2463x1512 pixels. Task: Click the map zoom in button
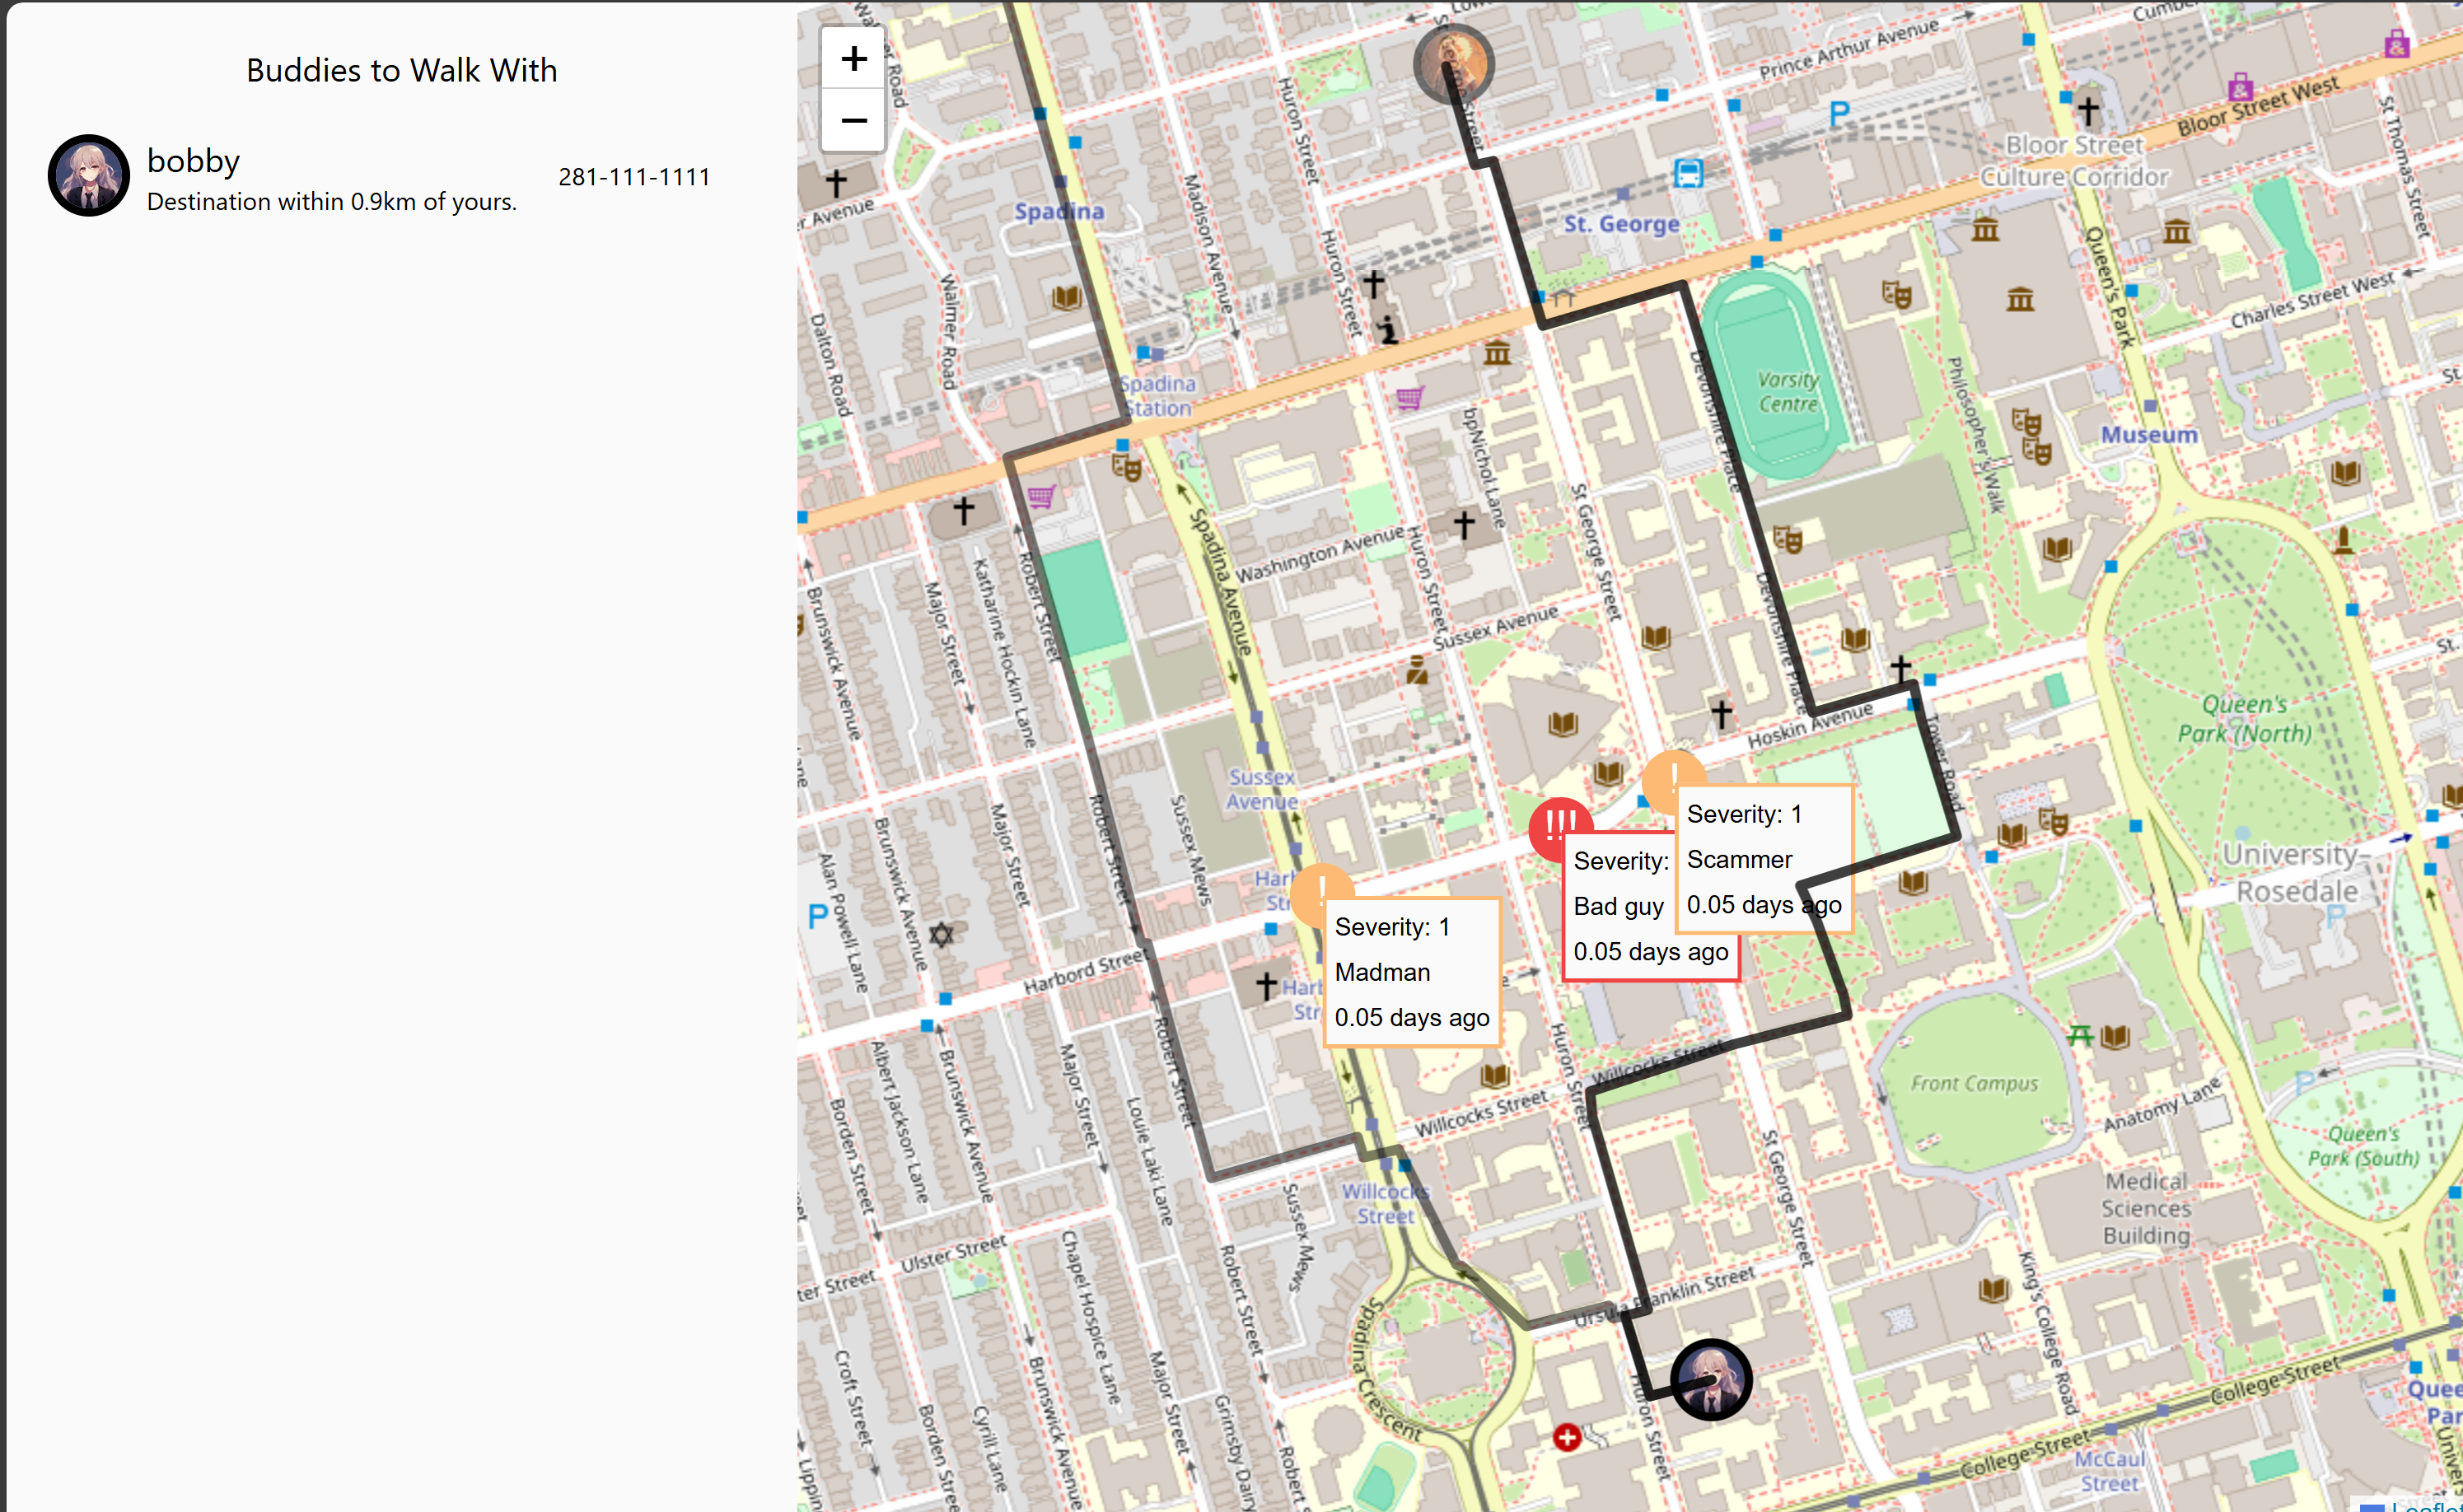click(853, 59)
